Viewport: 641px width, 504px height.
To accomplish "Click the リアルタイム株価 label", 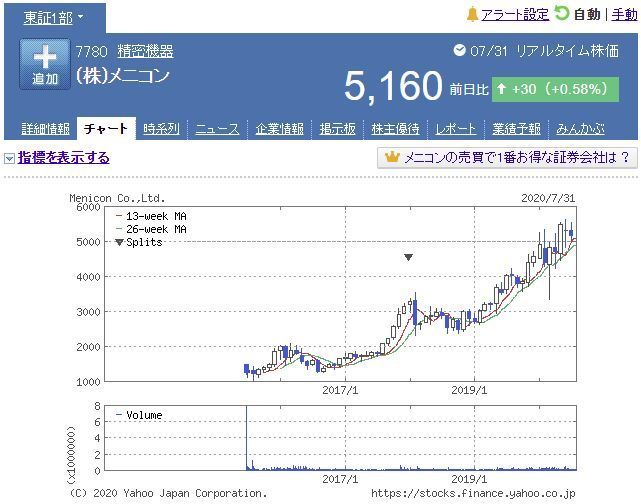I will coord(567,51).
